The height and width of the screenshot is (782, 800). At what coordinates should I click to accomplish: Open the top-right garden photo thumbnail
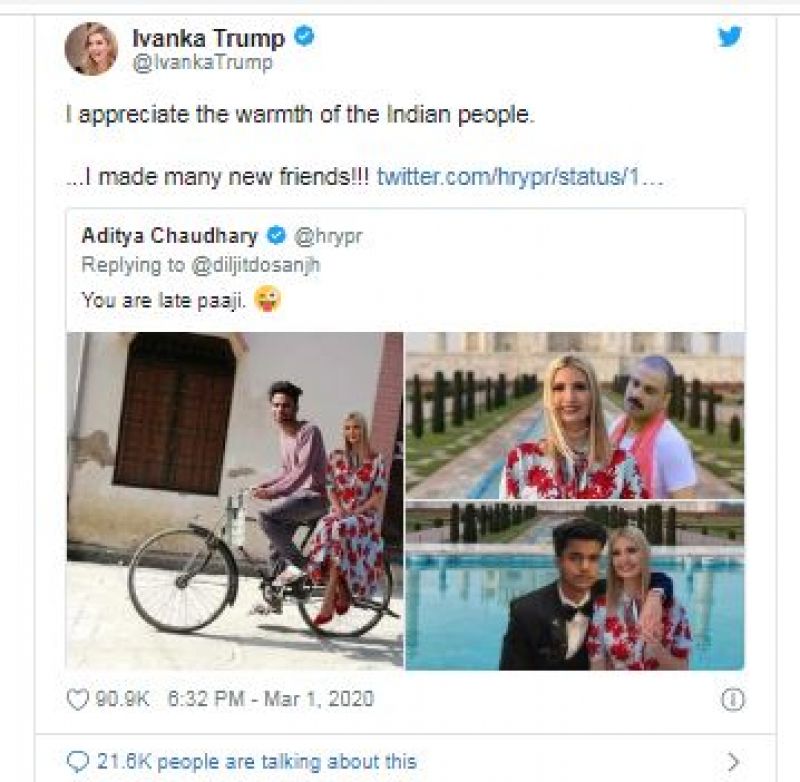click(574, 414)
